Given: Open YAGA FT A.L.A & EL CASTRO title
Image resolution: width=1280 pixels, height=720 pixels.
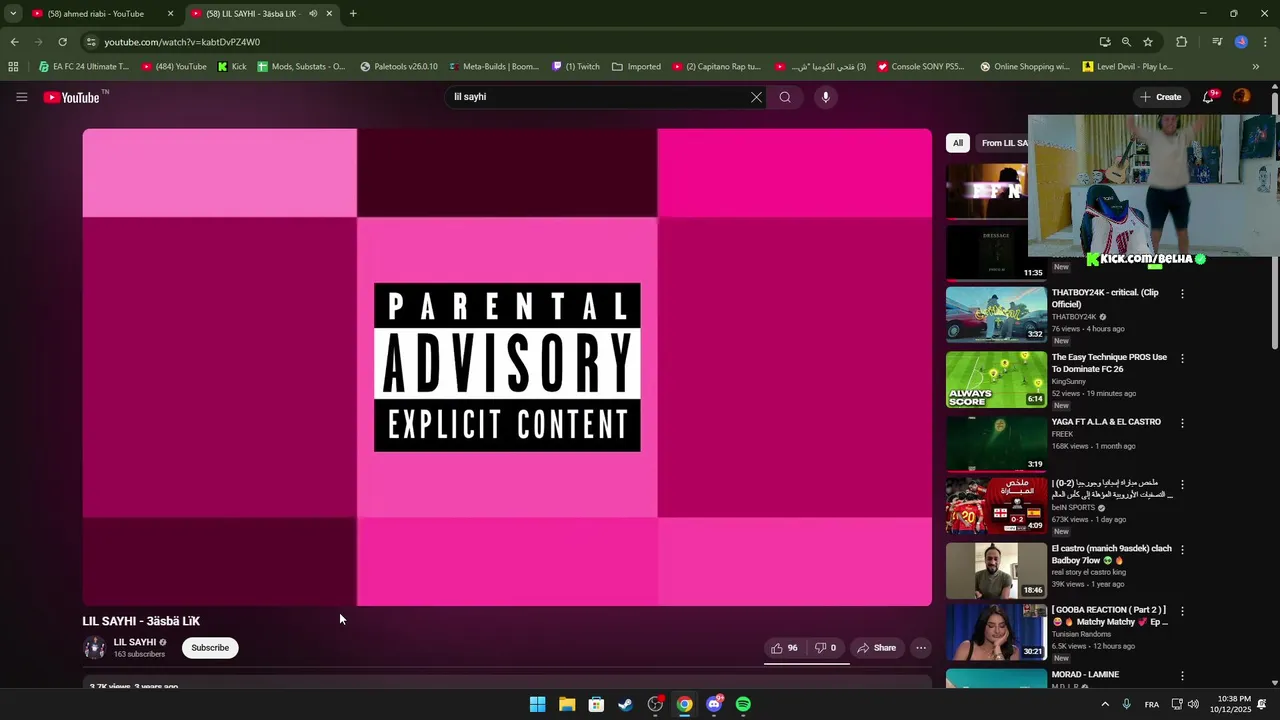Looking at the screenshot, I should (1106, 422).
